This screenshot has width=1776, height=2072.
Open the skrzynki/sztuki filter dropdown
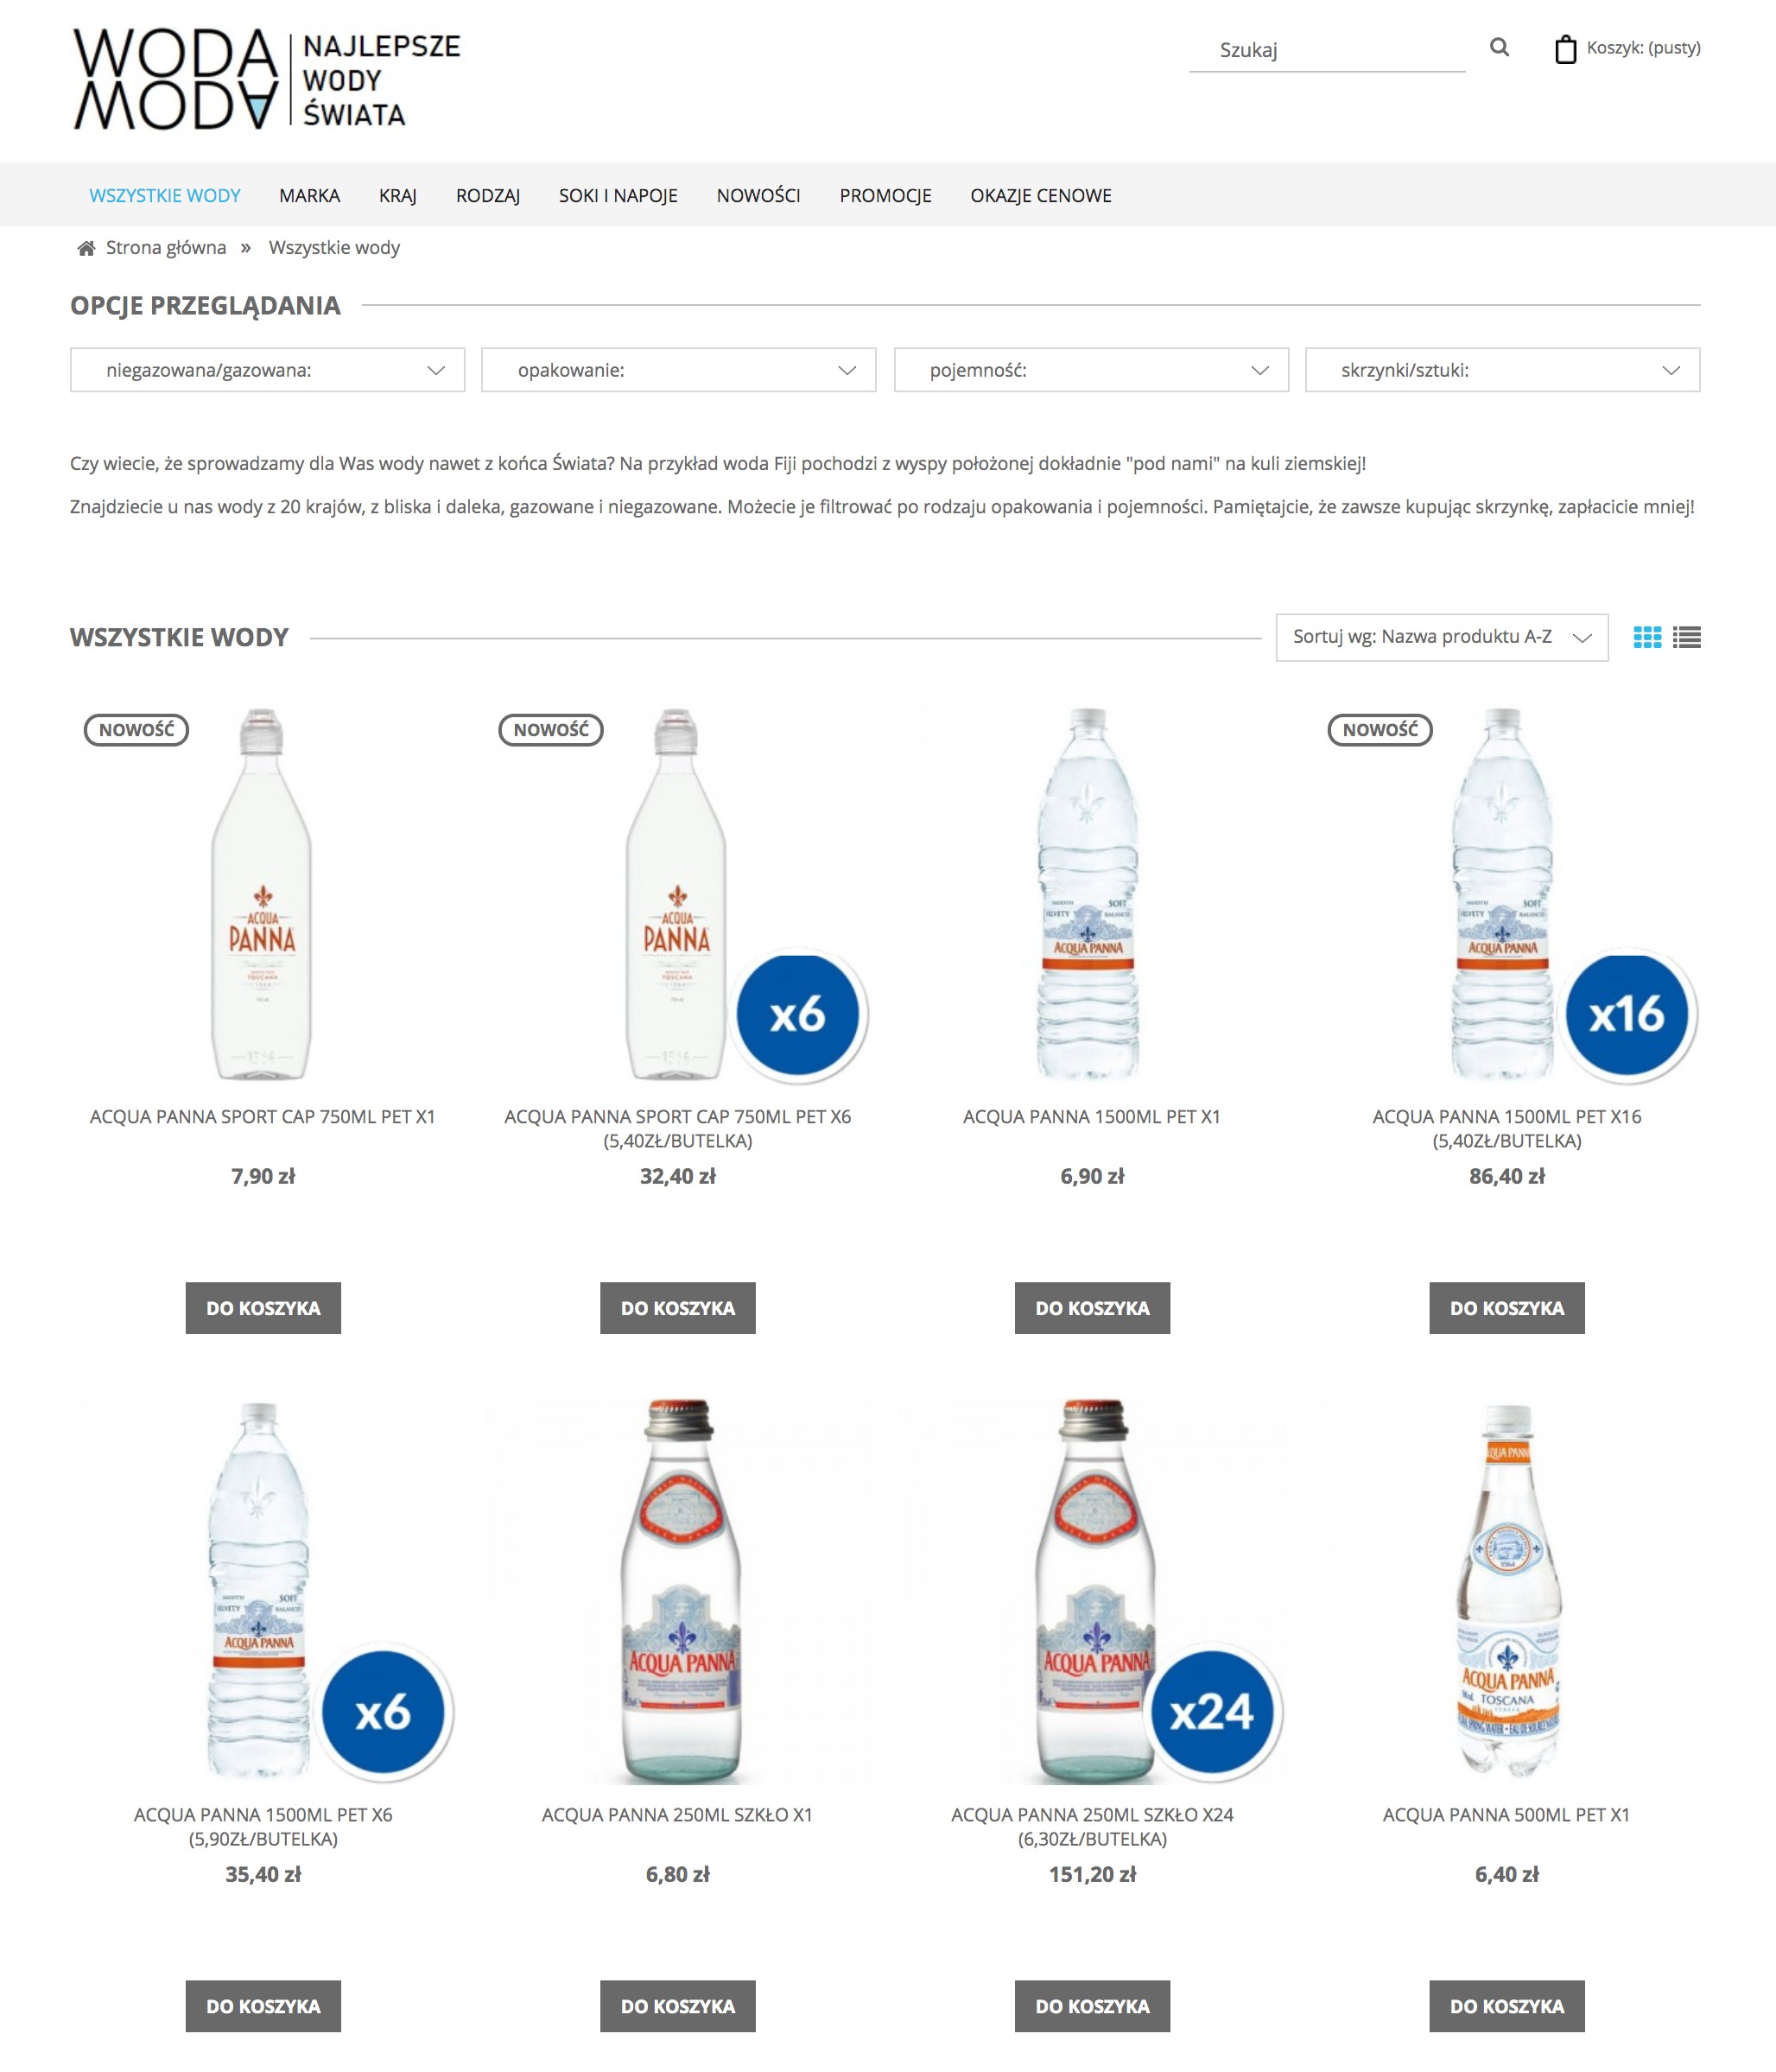(1502, 370)
